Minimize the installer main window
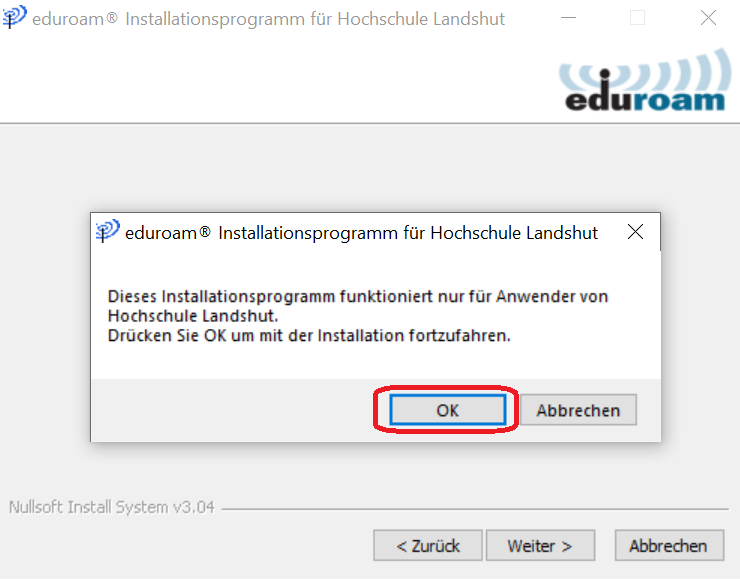This screenshot has width=740, height=579. pyautogui.click(x=568, y=18)
